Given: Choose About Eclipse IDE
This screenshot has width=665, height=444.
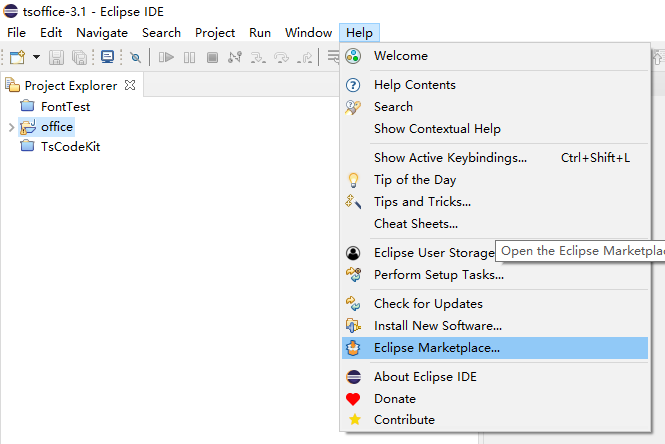Looking at the screenshot, I should 495,377.
